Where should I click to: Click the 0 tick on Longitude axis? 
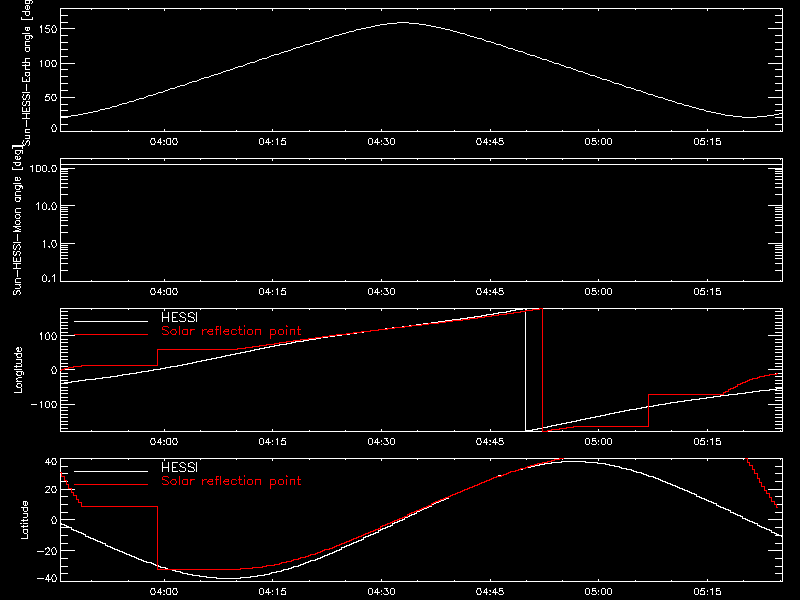coord(54,370)
